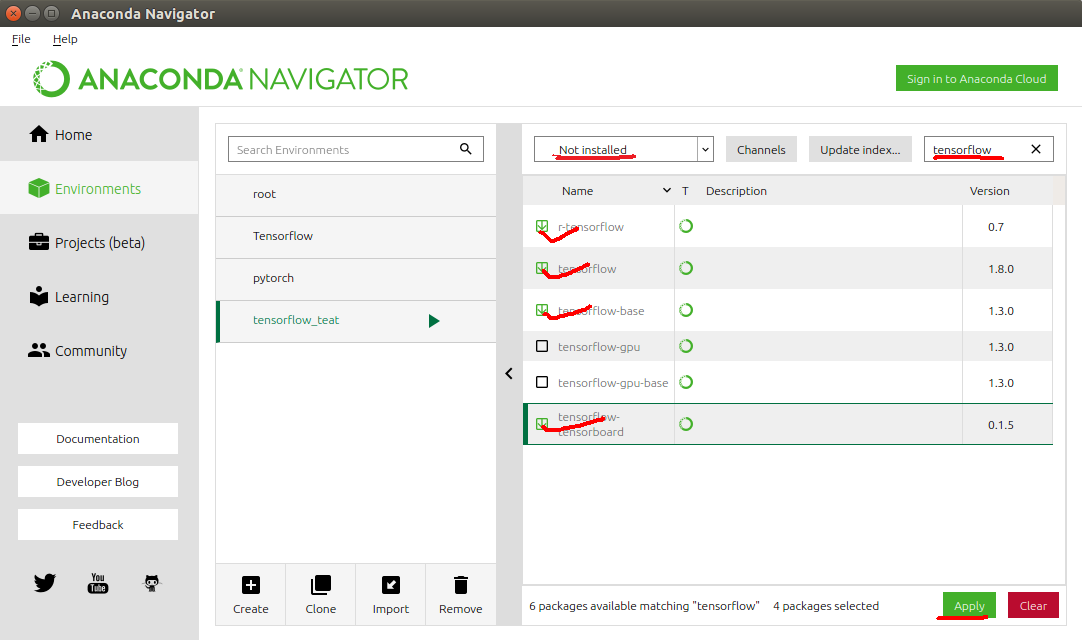Click the red Clear button
Viewport: 1082px width, 640px height.
(1033, 605)
